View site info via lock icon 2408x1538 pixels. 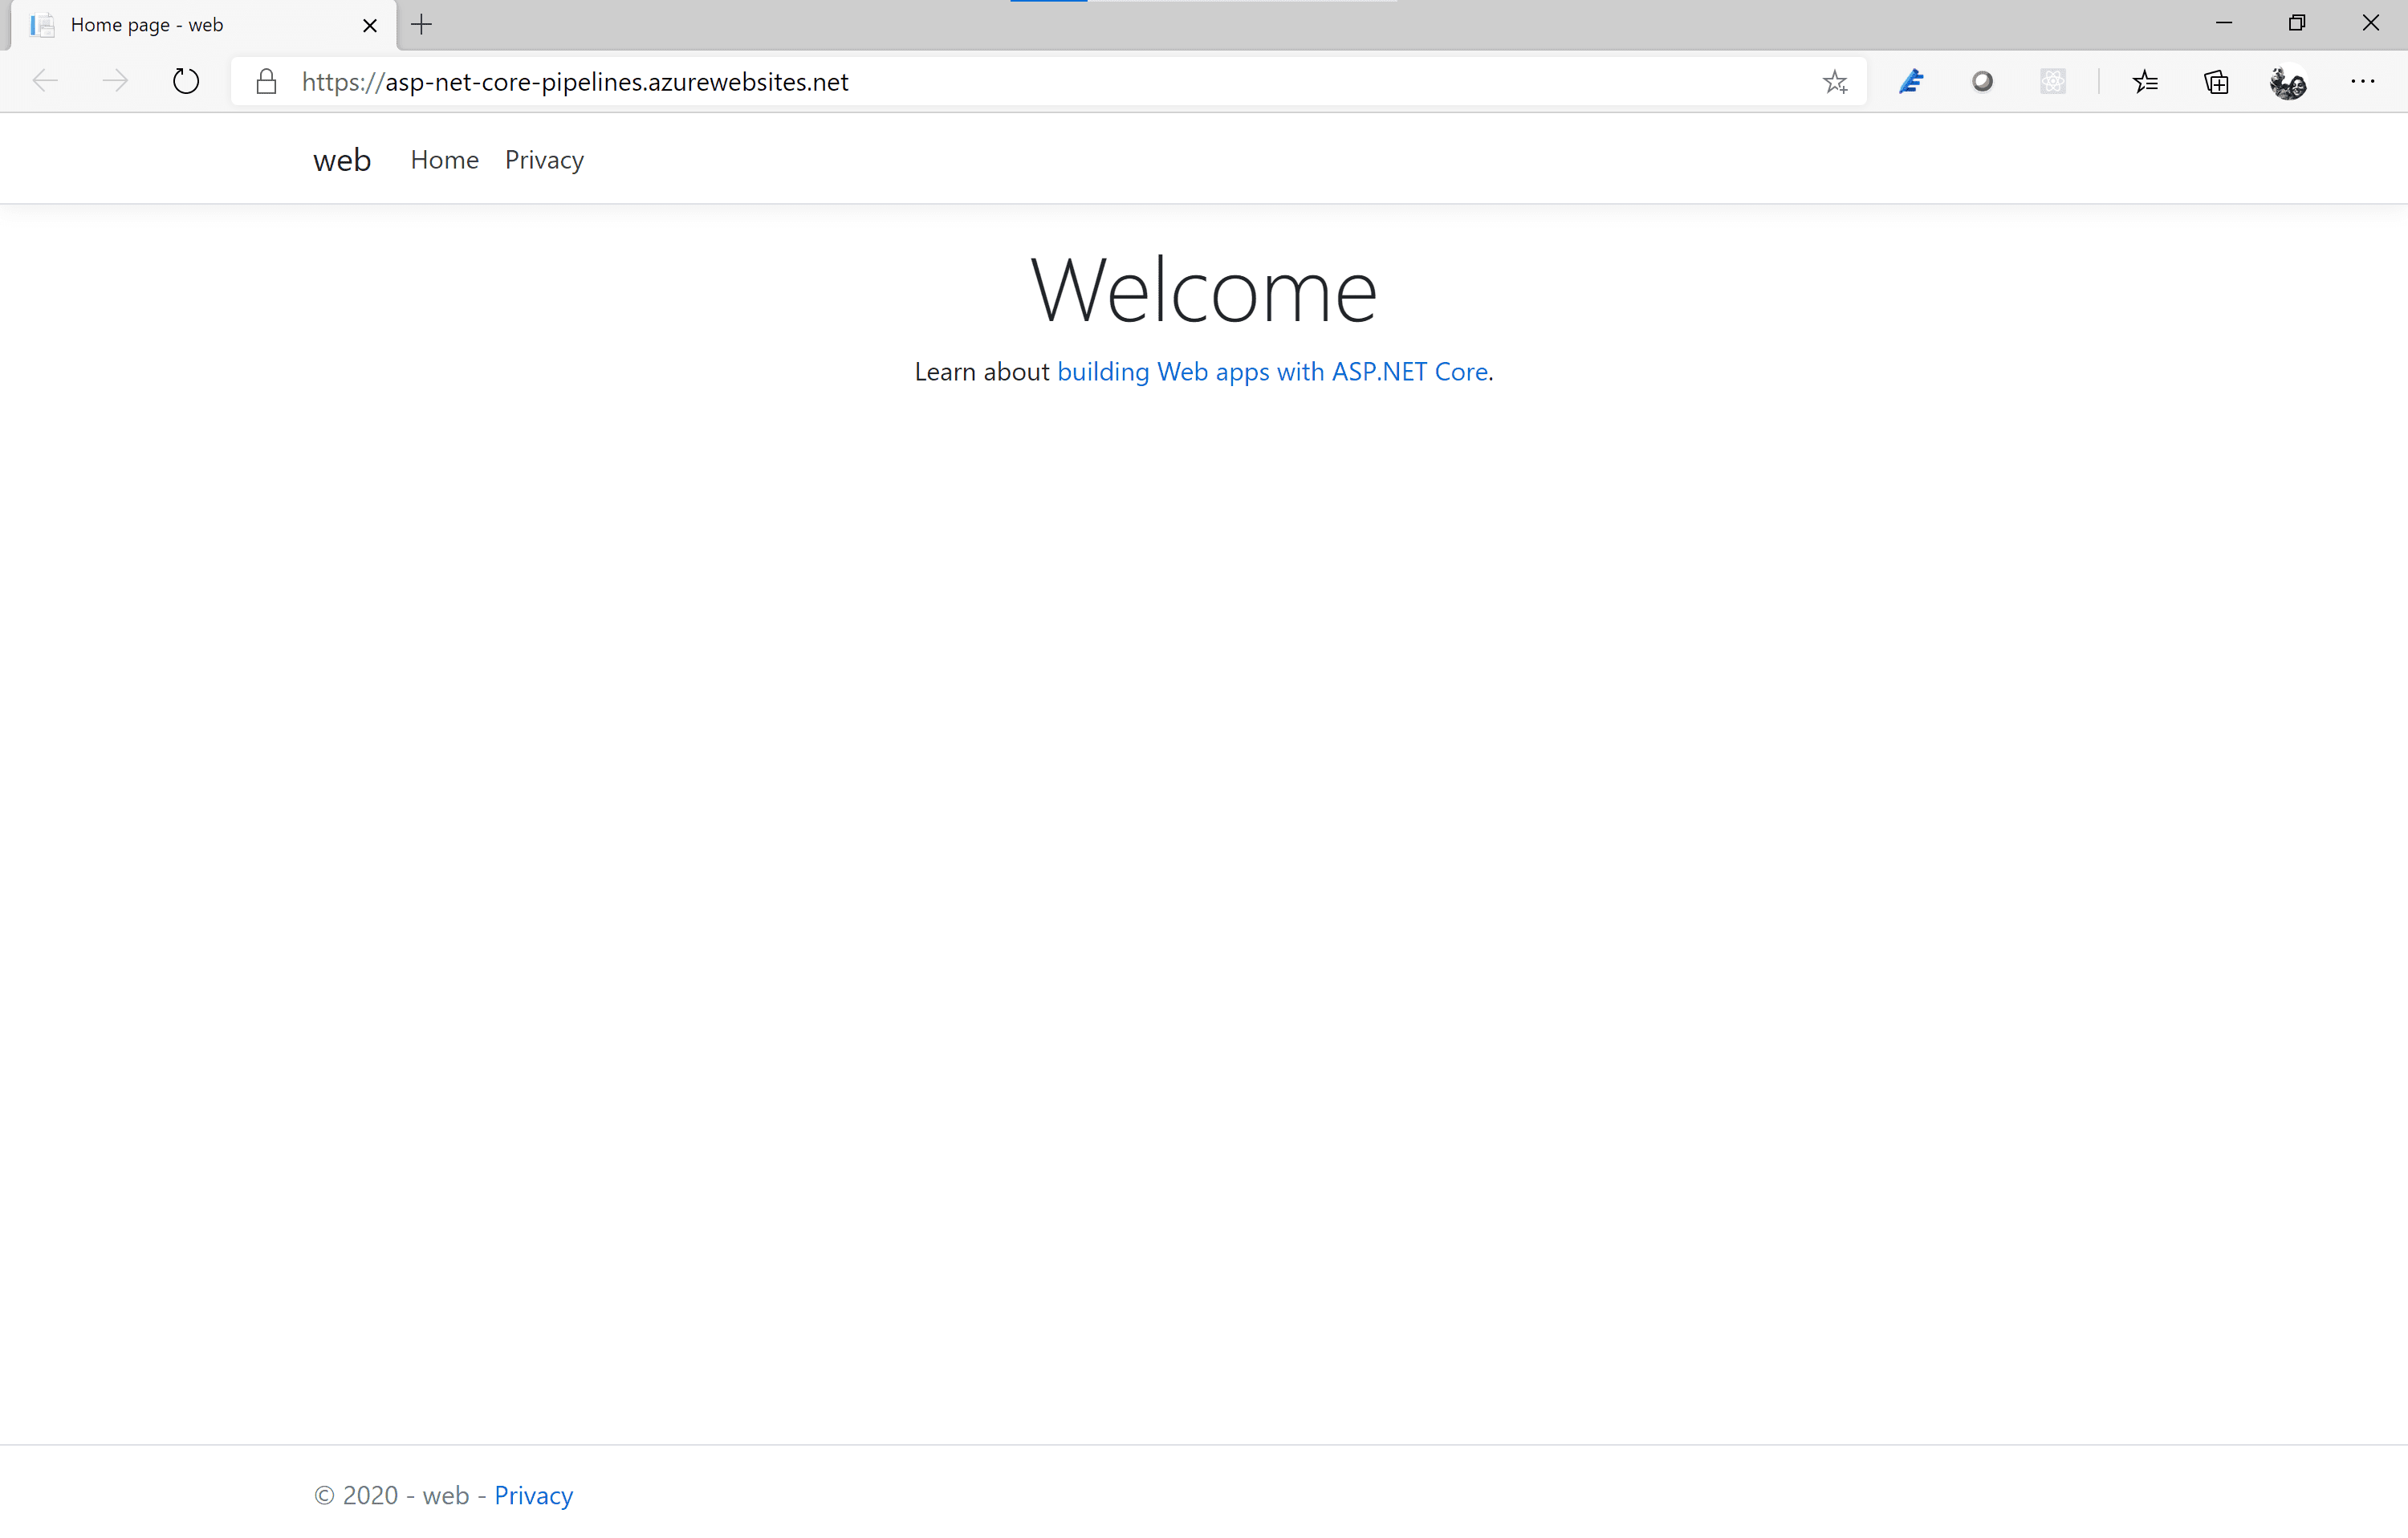pos(266,81)
